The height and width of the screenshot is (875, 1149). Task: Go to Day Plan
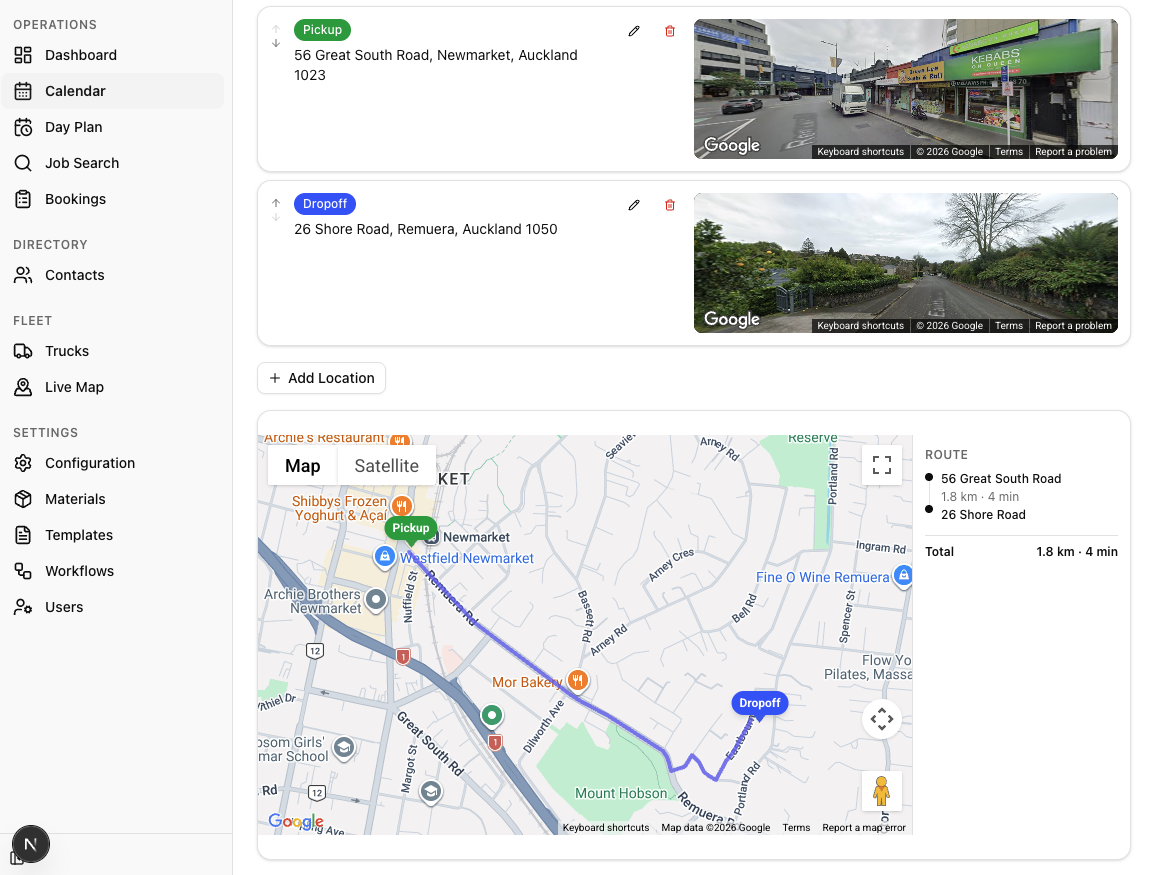pos(112,127)
